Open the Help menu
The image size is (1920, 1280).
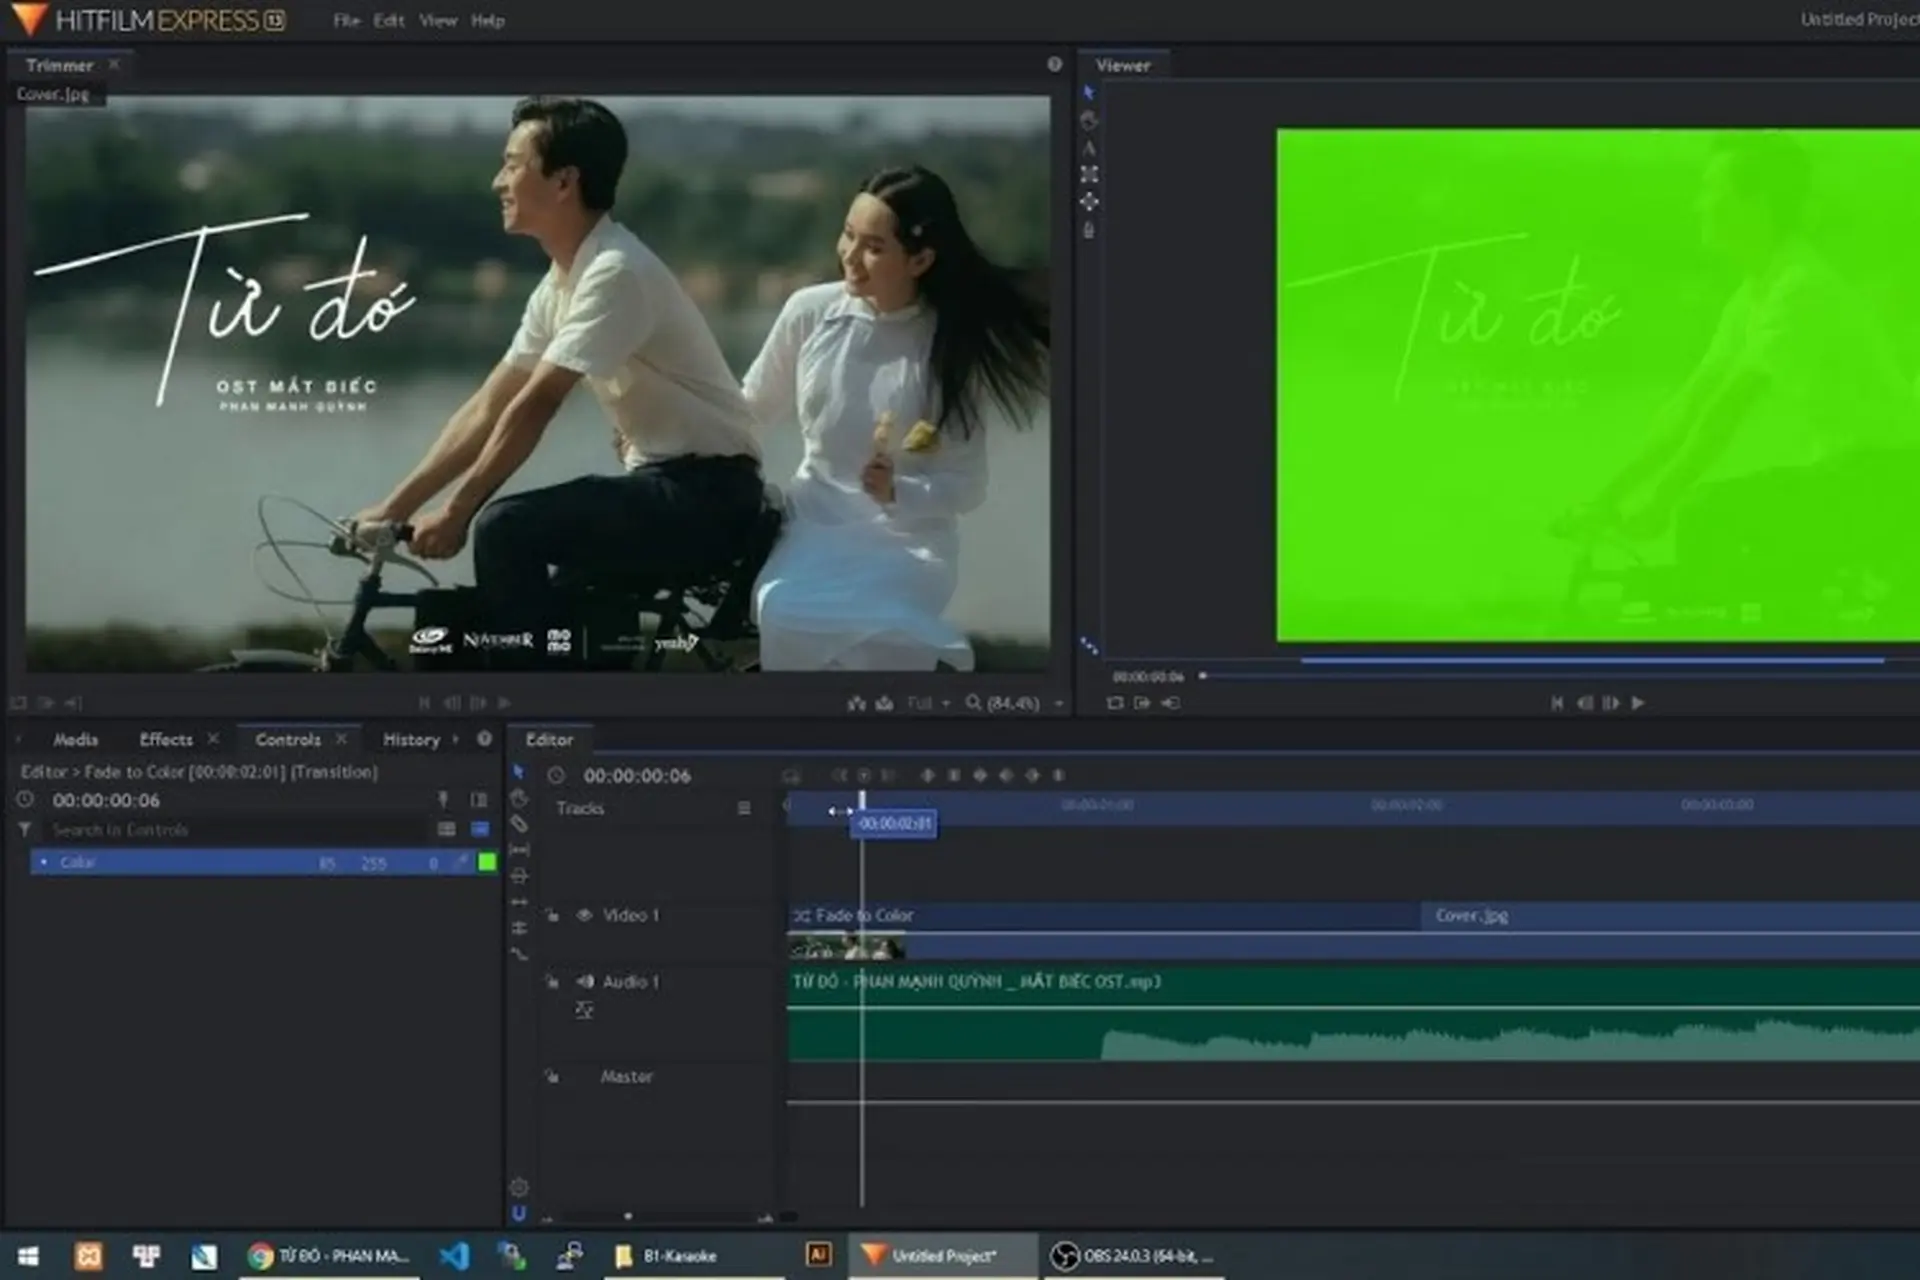(x=488, y=20)
